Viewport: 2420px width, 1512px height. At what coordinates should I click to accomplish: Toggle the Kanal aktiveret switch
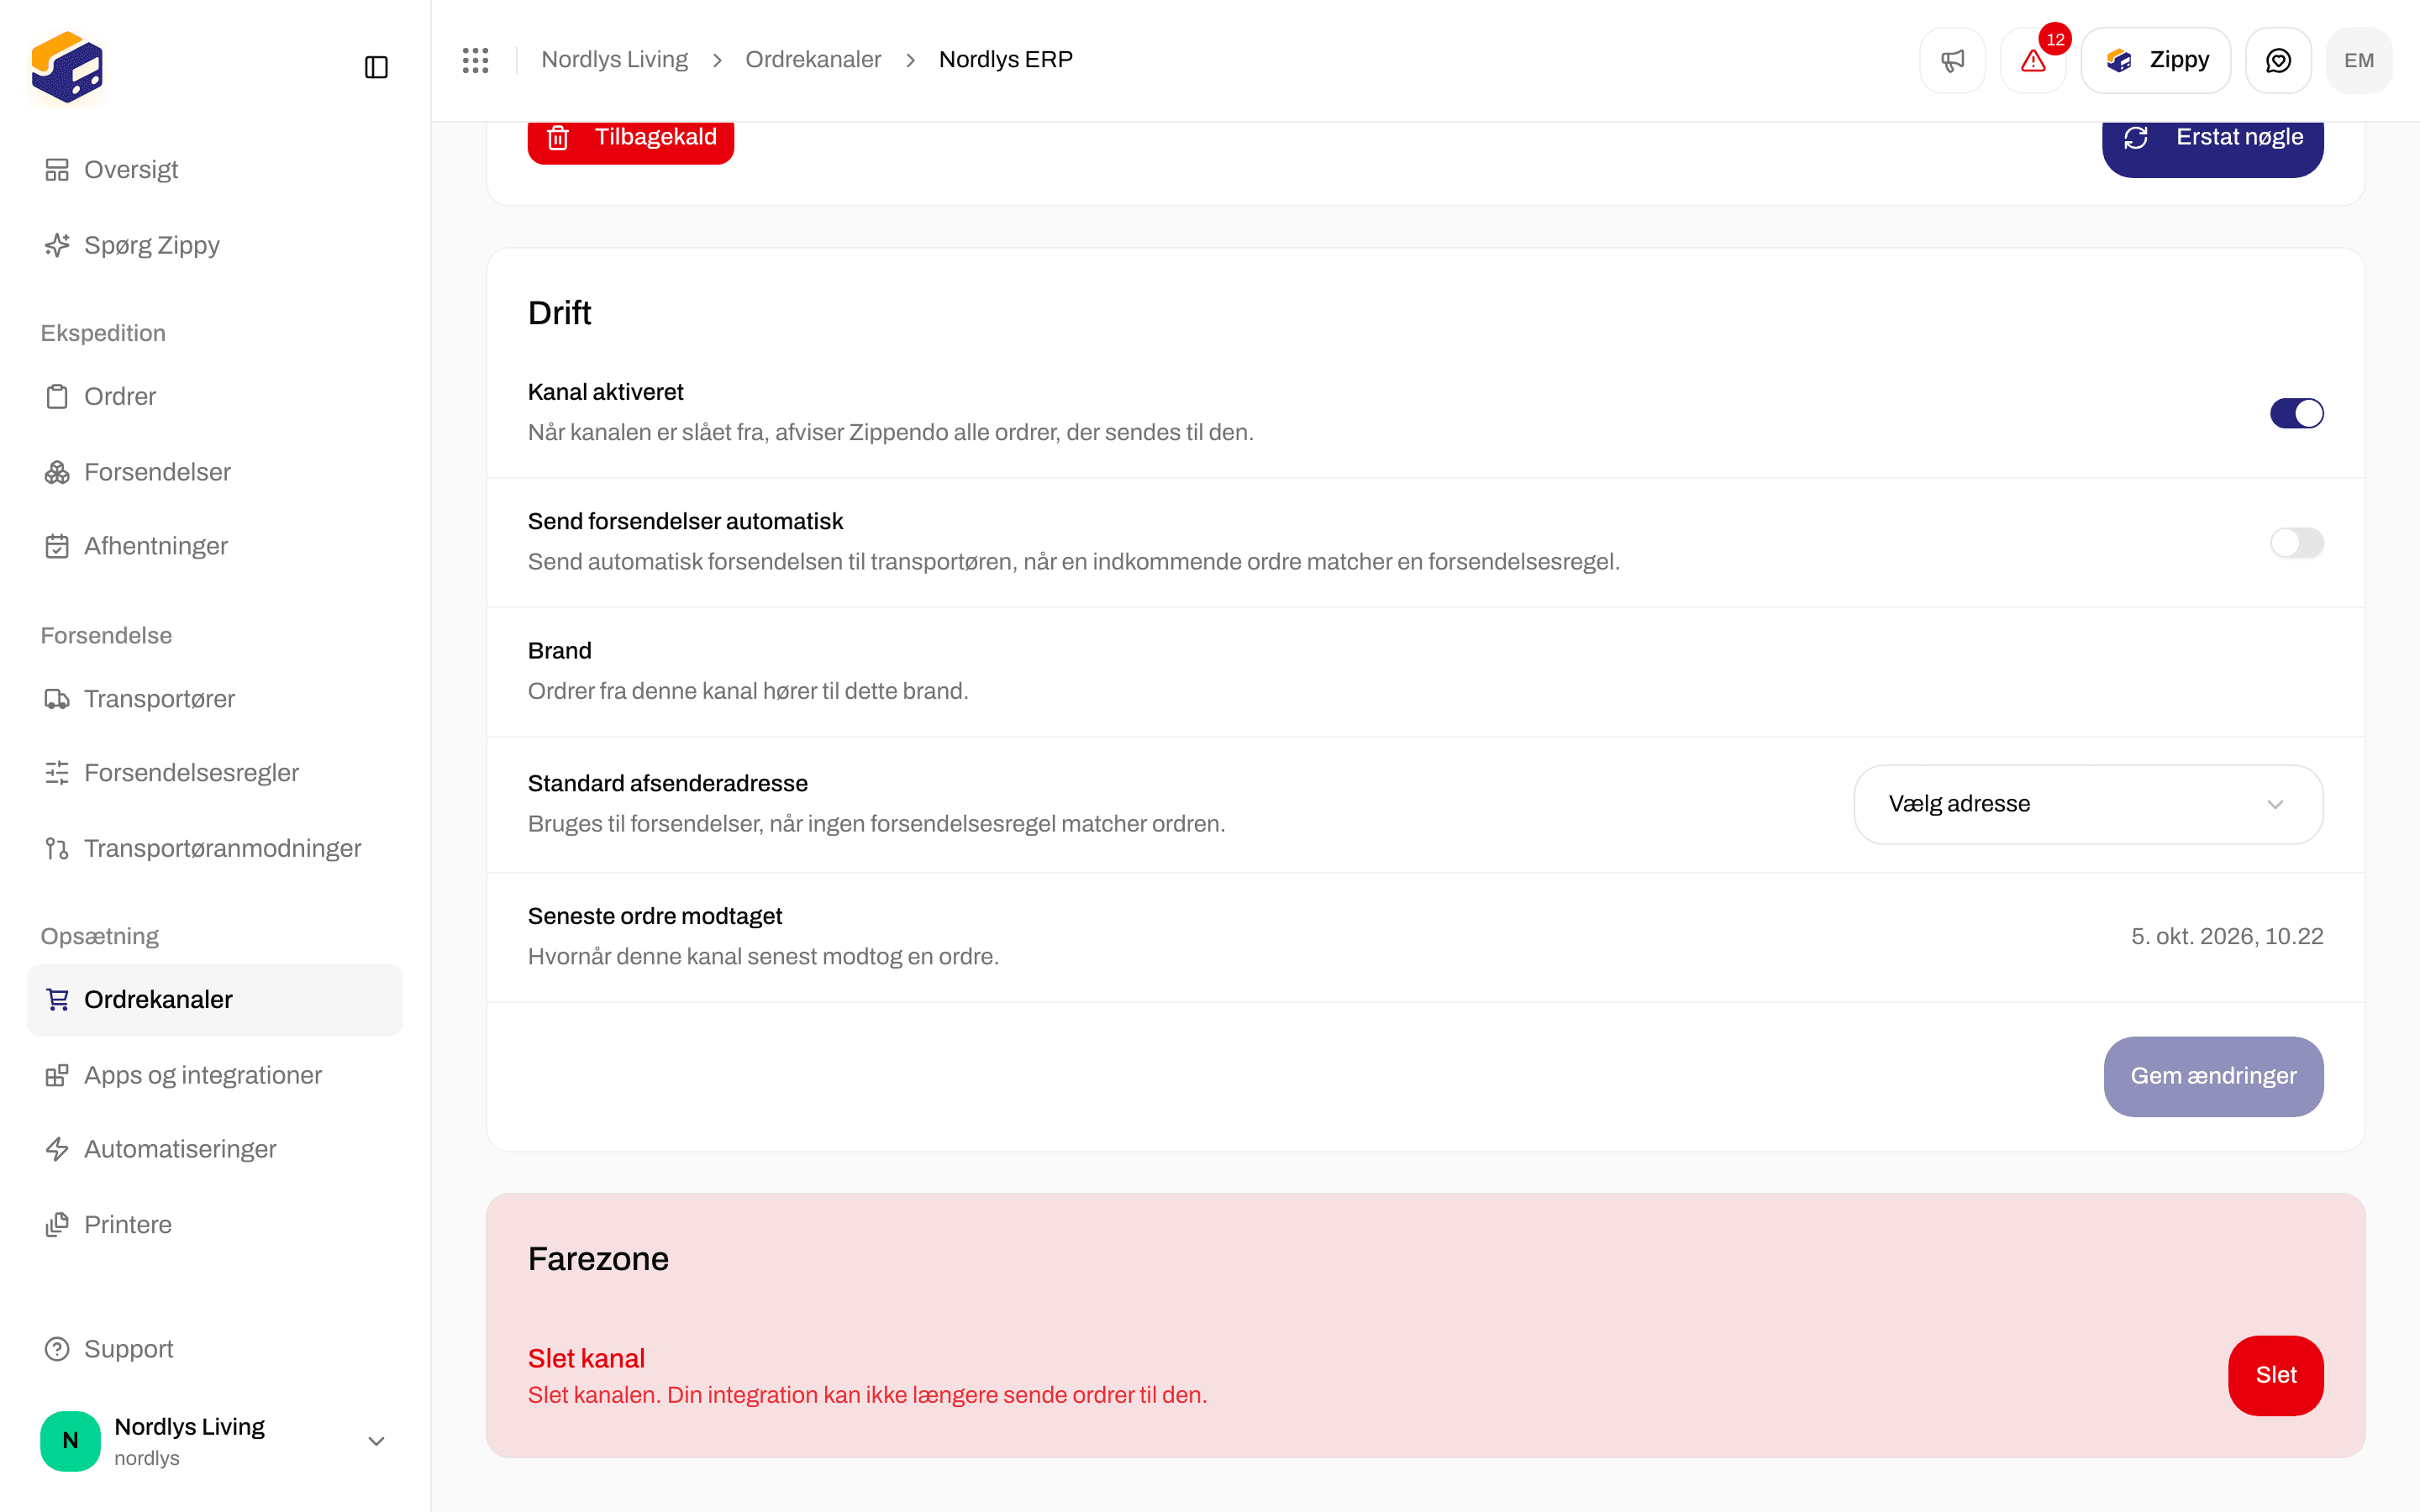coord(2296,413)
